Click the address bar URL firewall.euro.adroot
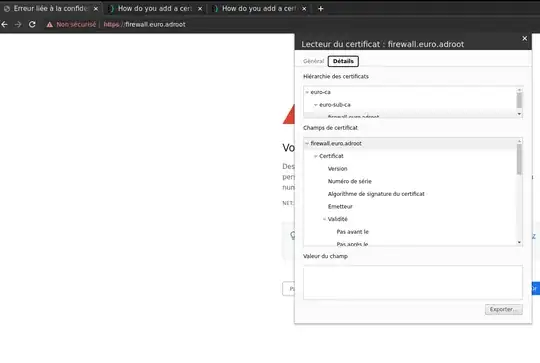 point(145,24)
